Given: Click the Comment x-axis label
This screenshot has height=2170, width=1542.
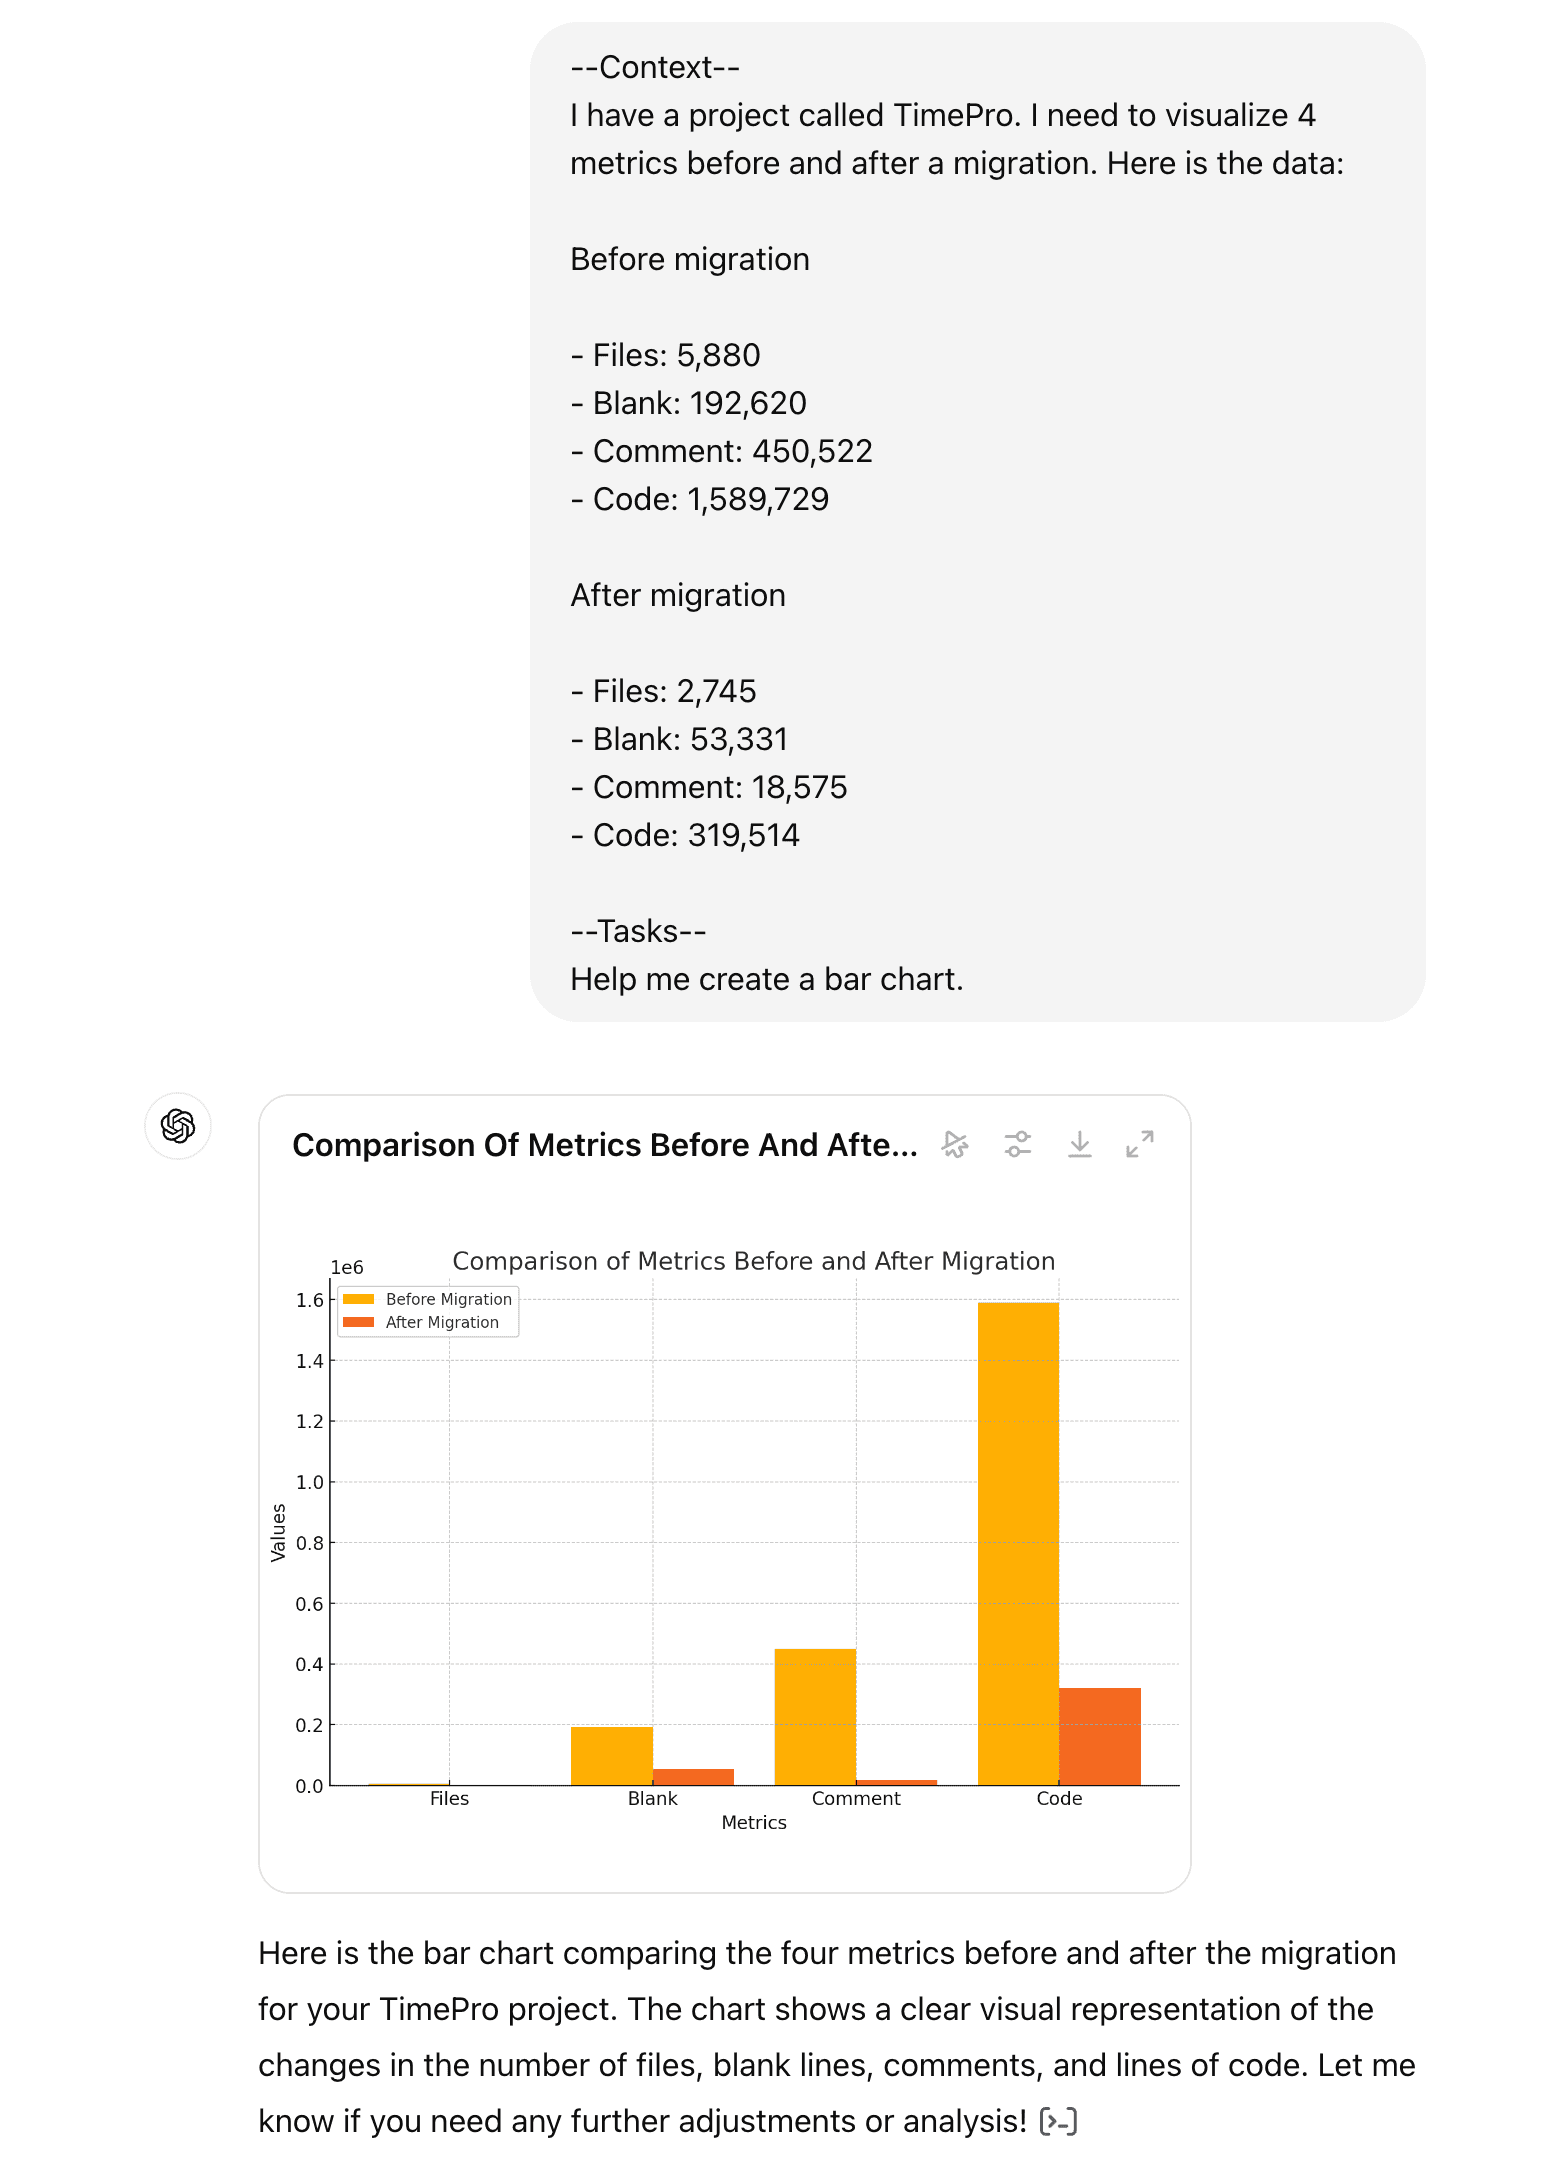Looking at the screenshot, I should (x=856, y=1798).
